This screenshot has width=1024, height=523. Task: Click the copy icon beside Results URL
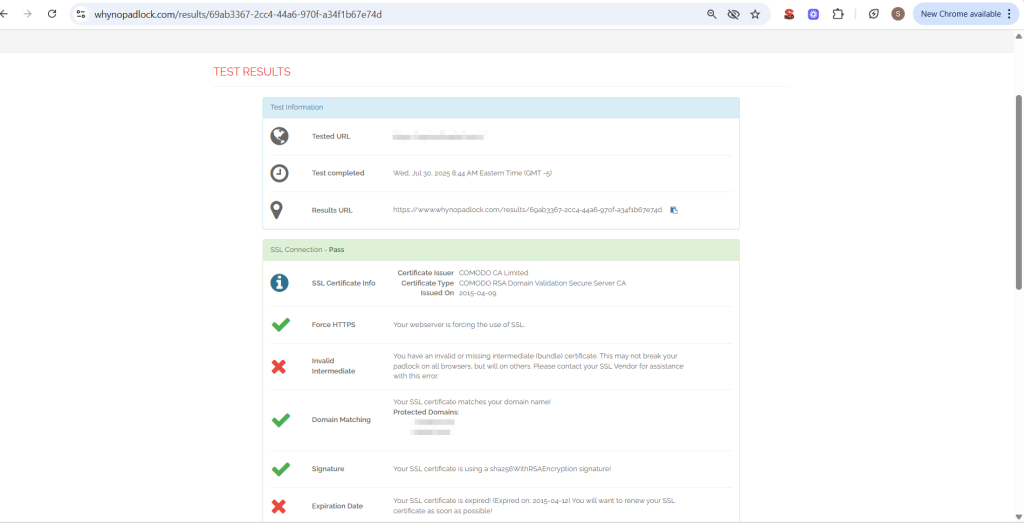(674, 210)
